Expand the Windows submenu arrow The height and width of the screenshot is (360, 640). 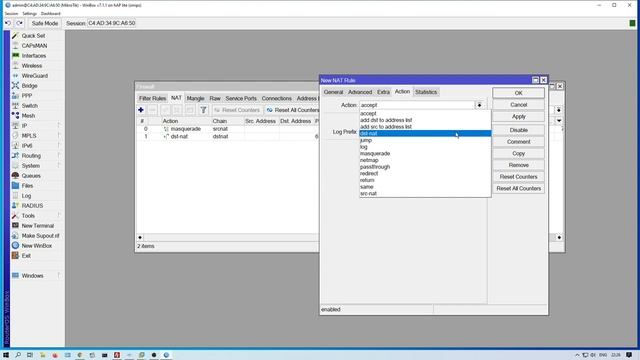click(x=59, y=276)
